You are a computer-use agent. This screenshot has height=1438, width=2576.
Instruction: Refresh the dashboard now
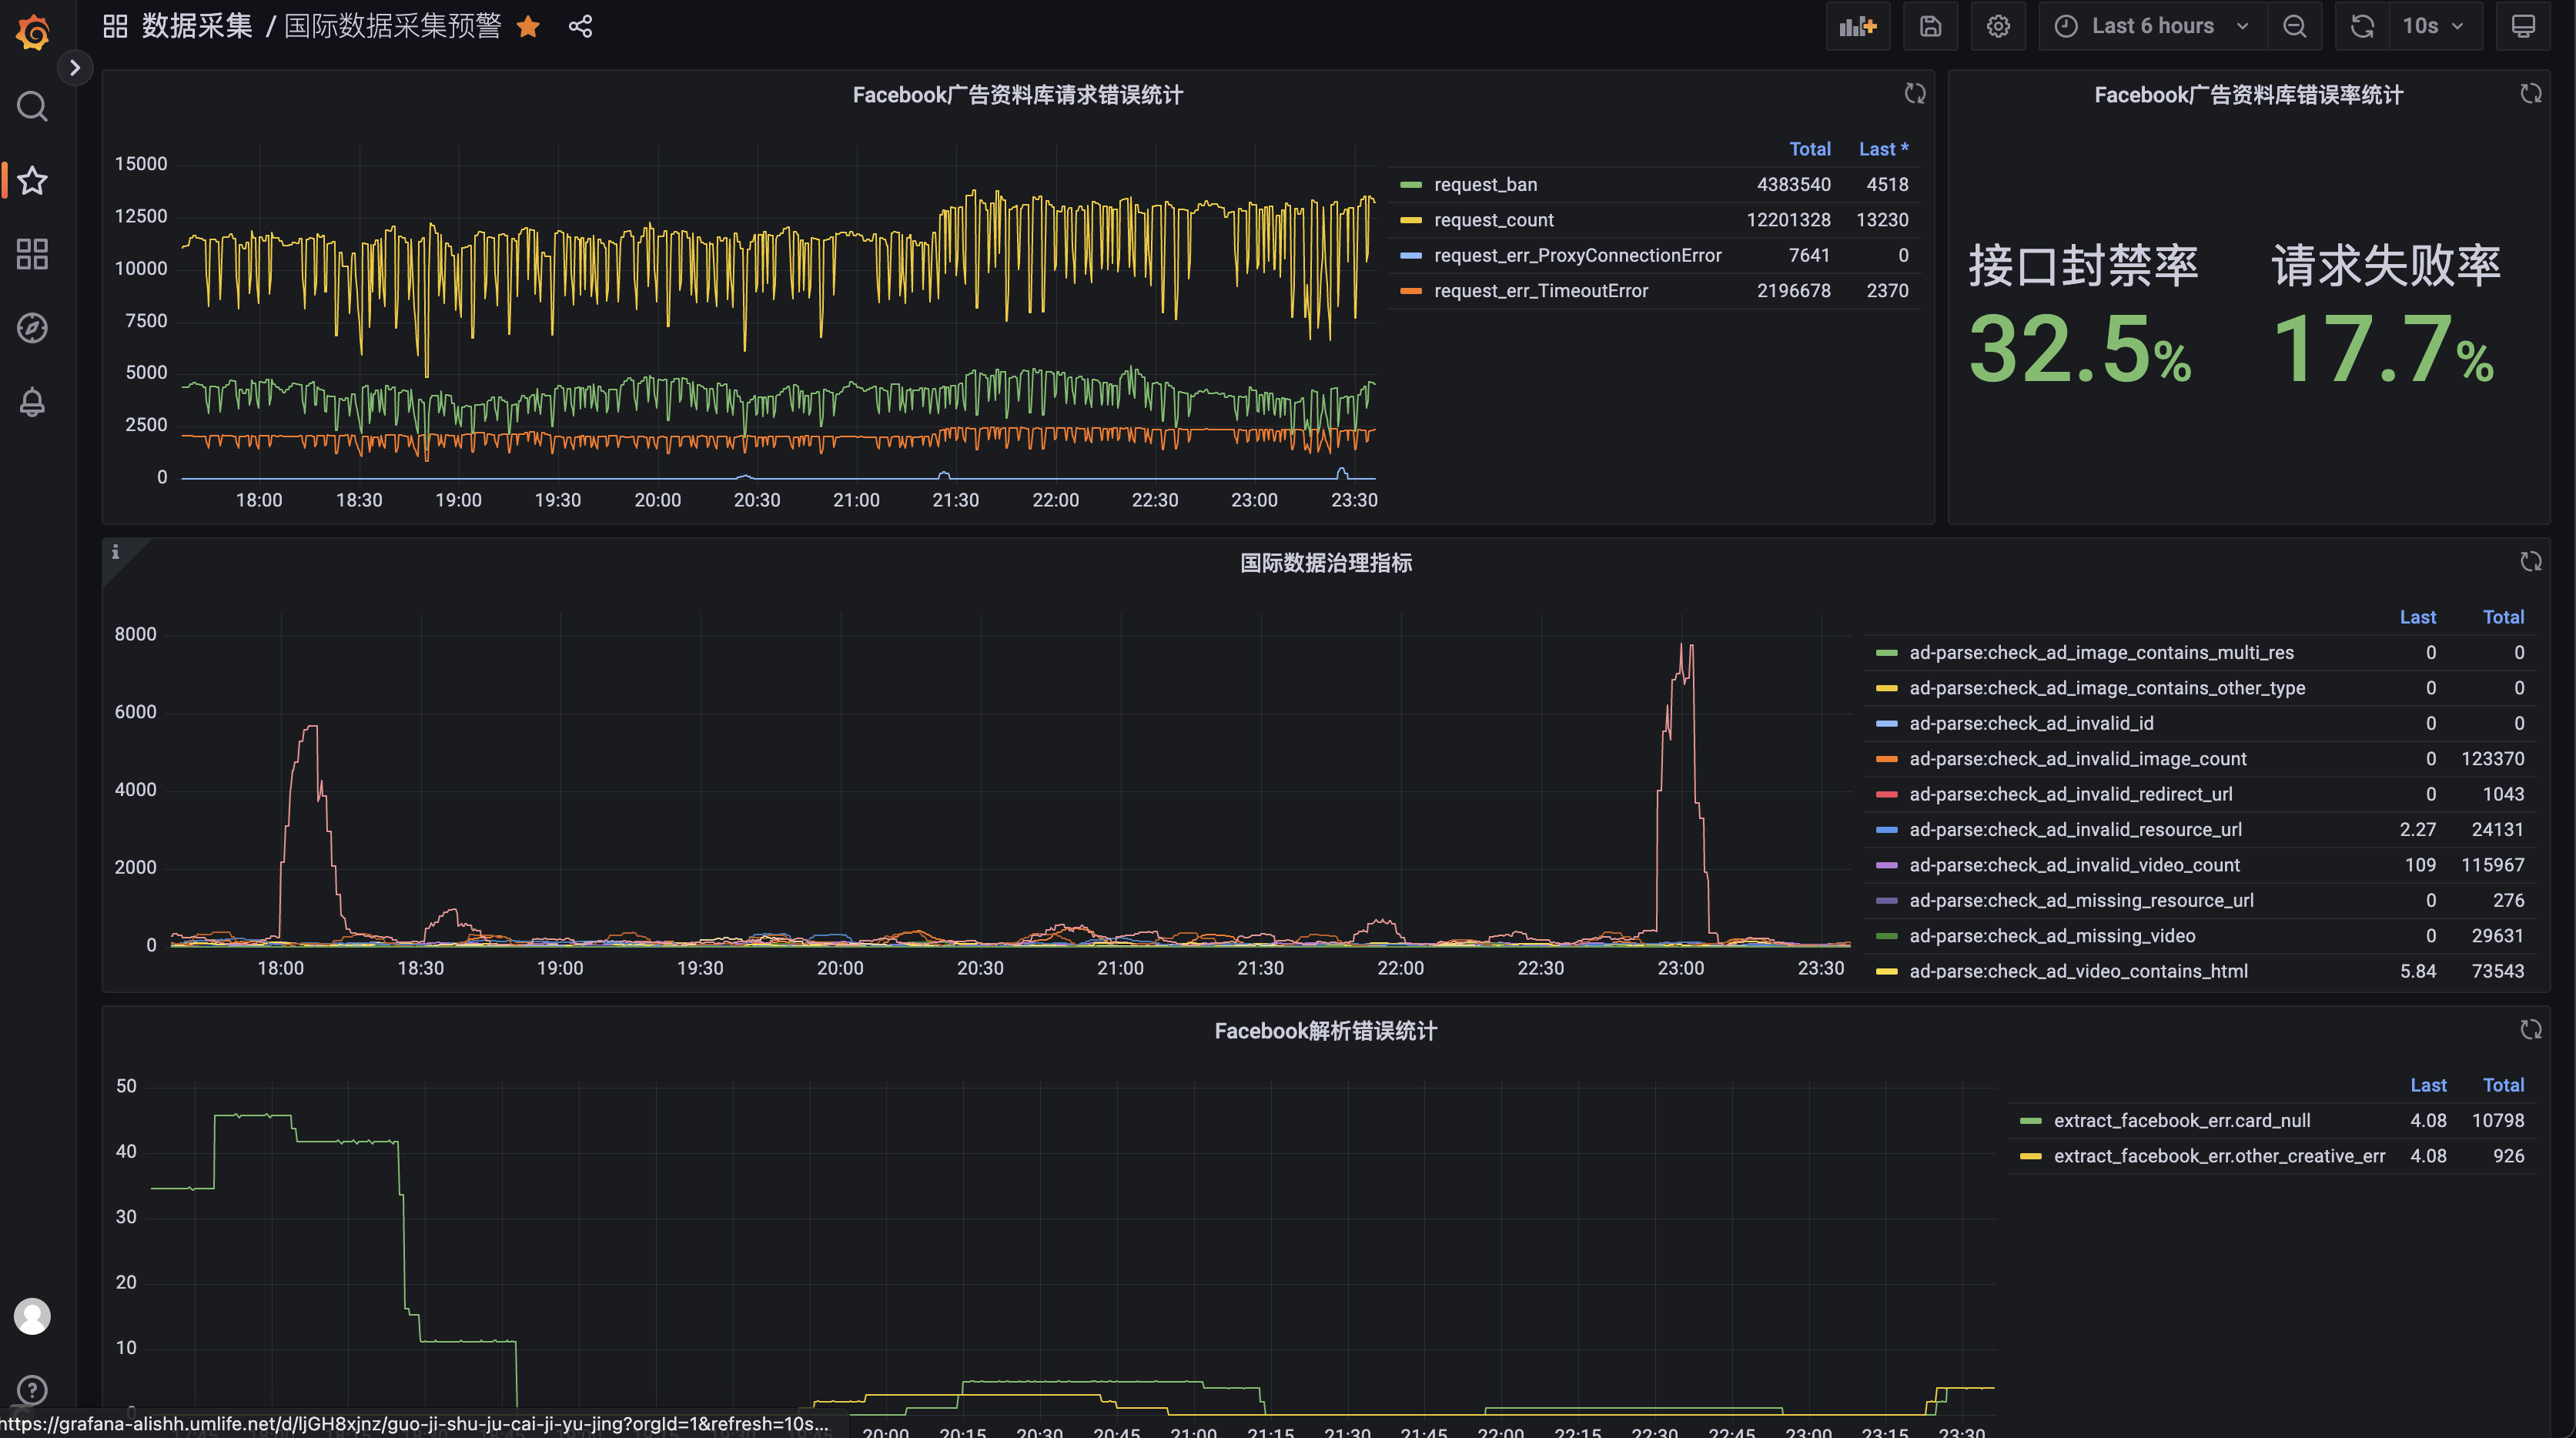(2362, 26)
